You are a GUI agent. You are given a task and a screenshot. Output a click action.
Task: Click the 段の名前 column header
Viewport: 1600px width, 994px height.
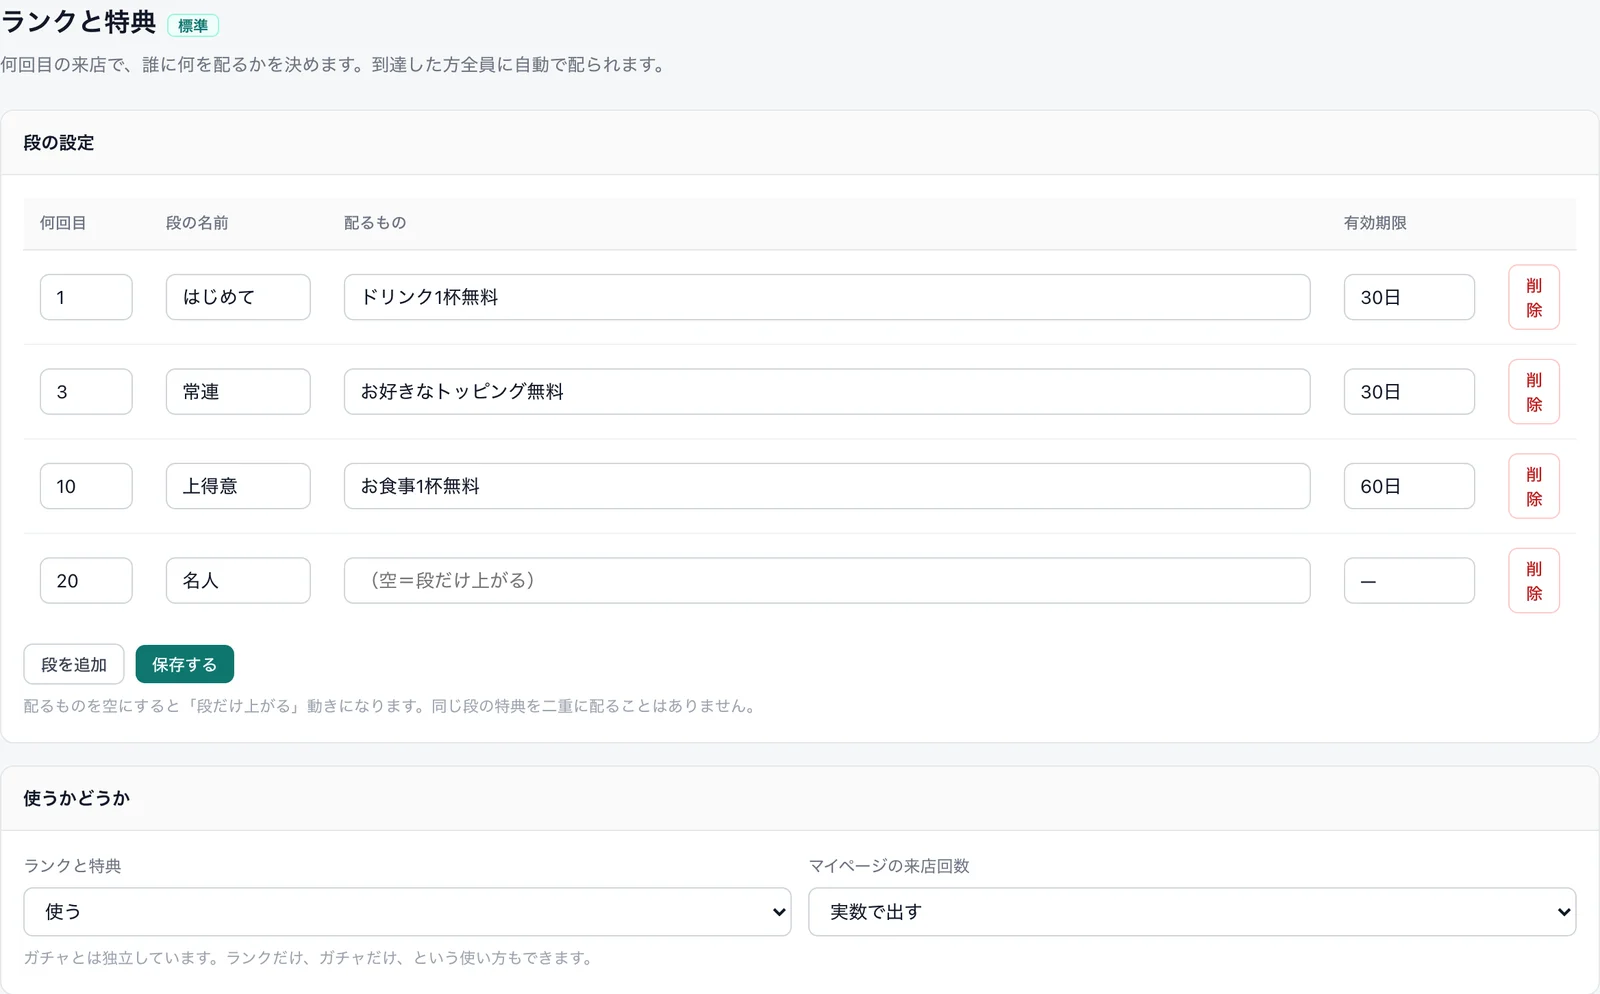pos(197,223)
